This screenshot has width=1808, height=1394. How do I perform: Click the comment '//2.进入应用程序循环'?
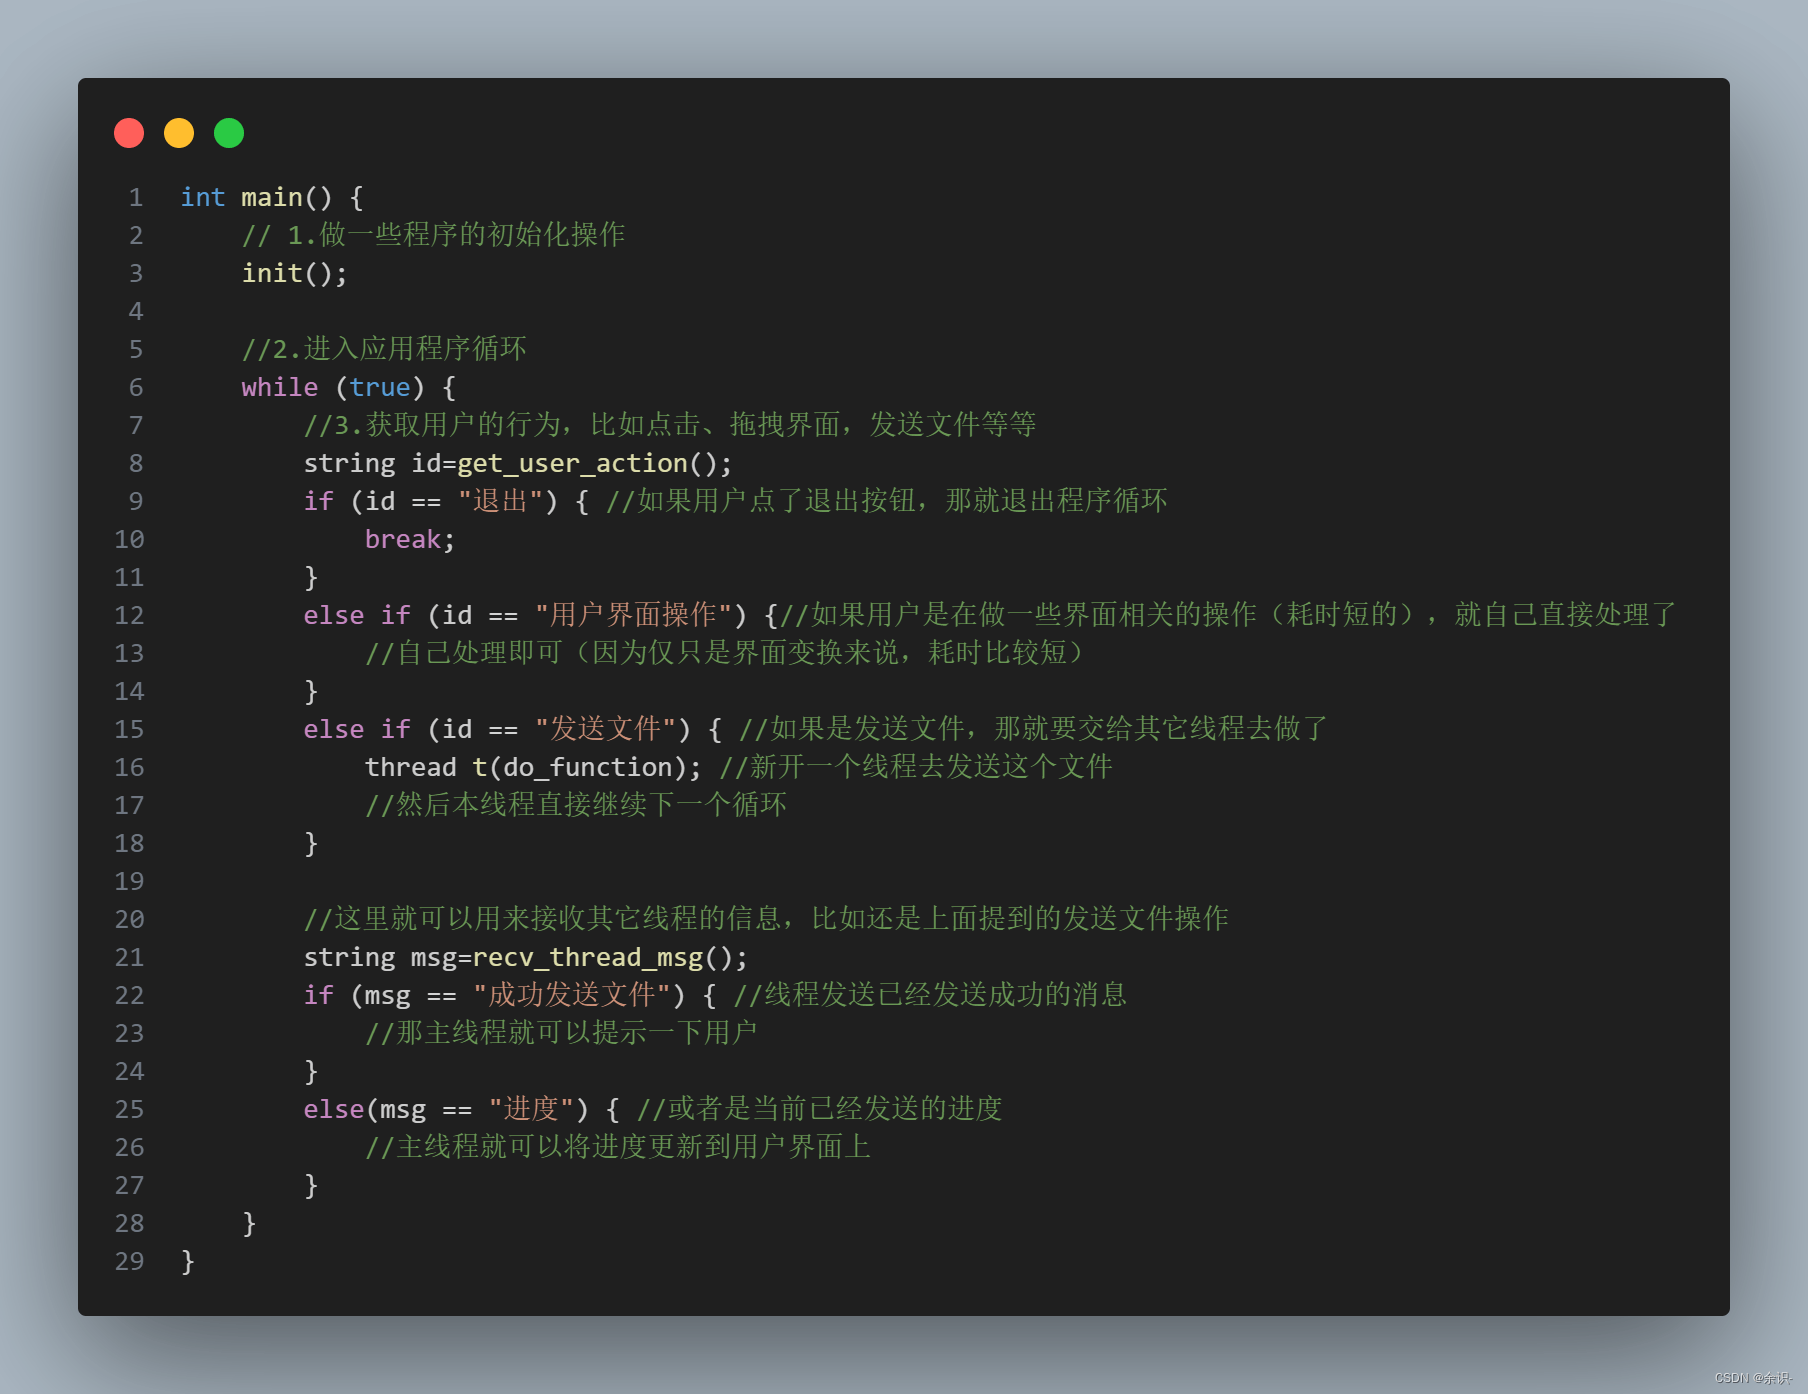pyautogui.click(x=384, y=349)
